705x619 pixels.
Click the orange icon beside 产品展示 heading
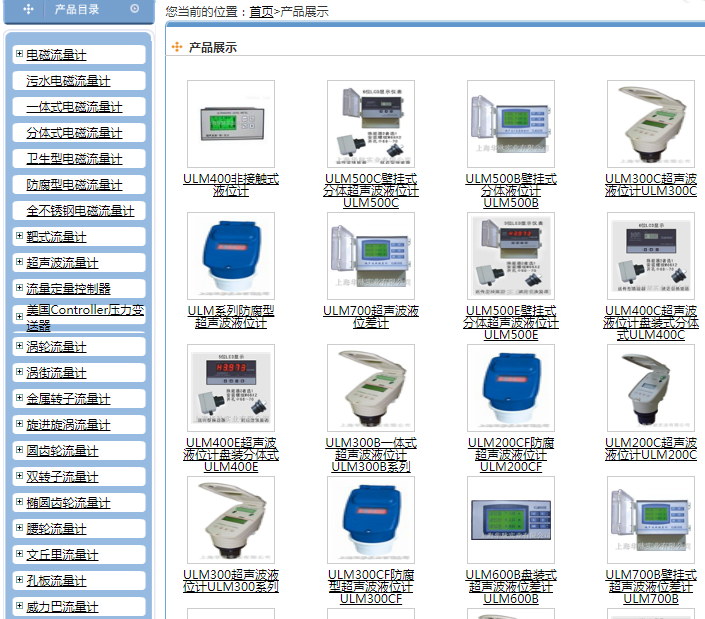177,47
